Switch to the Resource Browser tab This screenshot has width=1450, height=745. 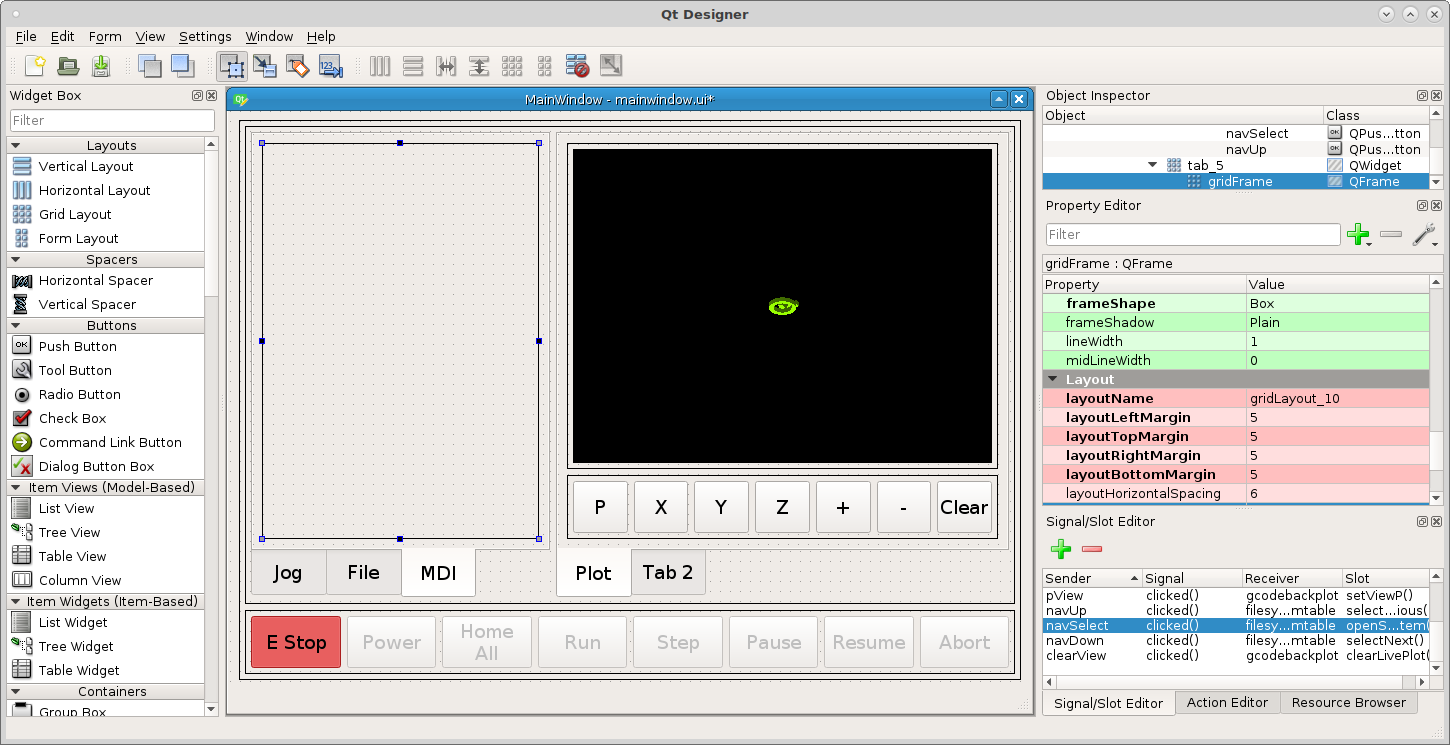(x=1348, y=703)
